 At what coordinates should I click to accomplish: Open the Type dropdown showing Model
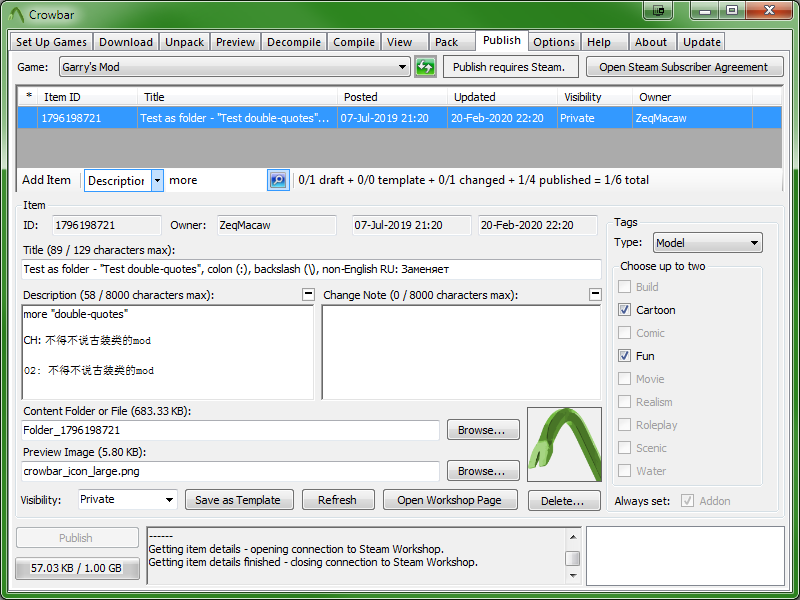coord(708,243)
